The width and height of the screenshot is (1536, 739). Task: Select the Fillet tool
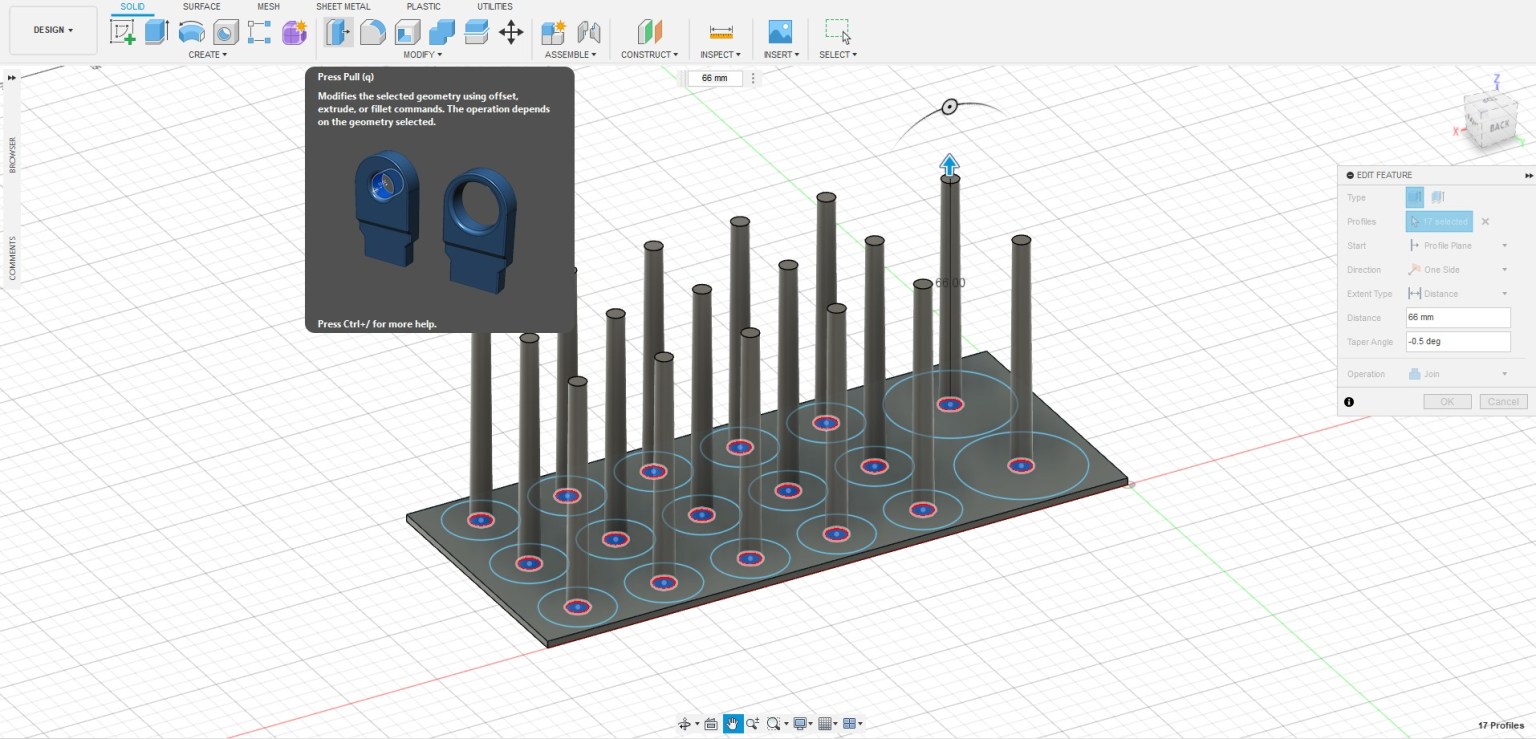click(x=373, y=32)
